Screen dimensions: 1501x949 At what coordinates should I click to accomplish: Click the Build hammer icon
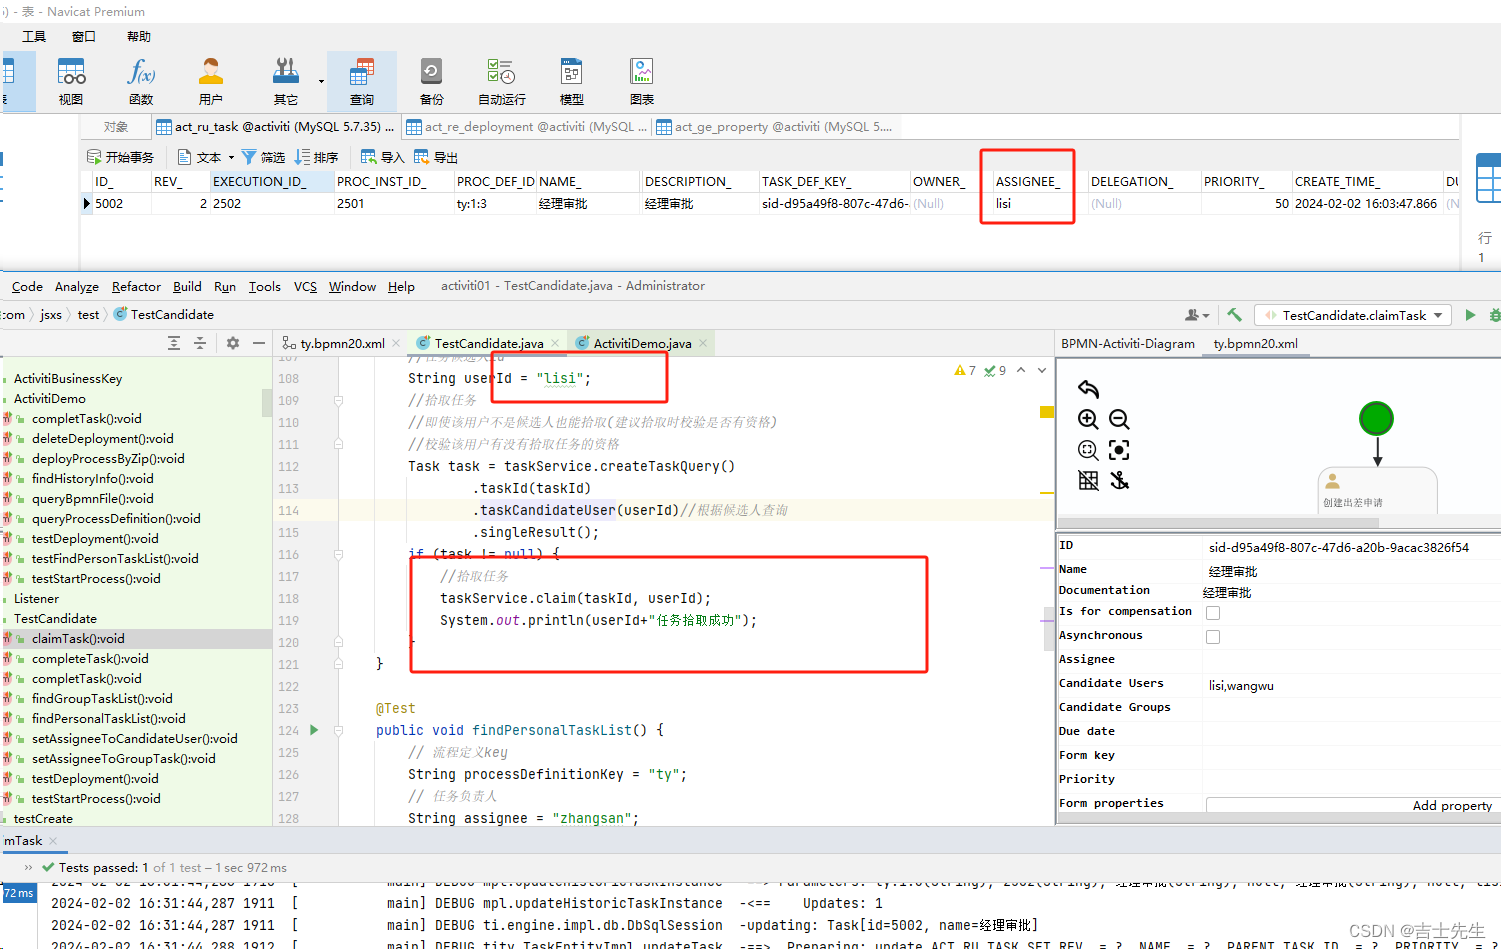pos(1235,315)
